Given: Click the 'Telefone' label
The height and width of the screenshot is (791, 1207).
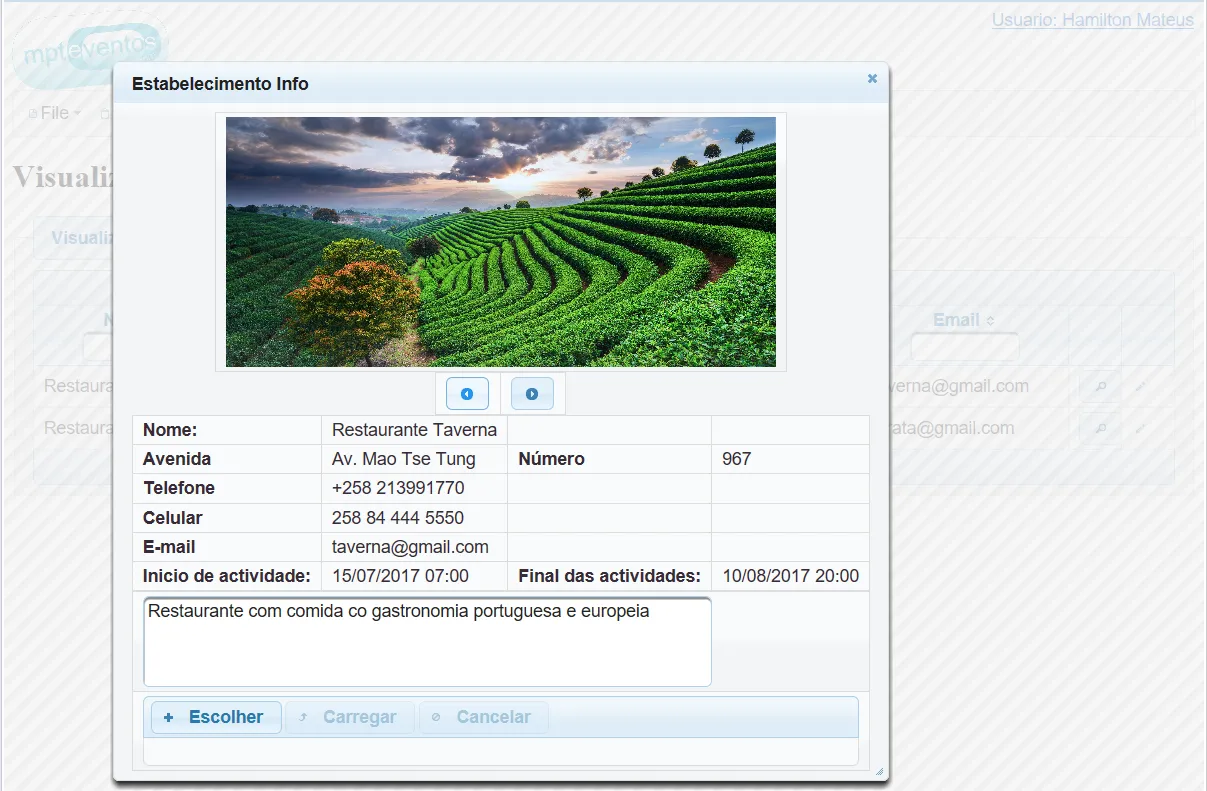Looking at the screenshot, I should tap(179, 488).
